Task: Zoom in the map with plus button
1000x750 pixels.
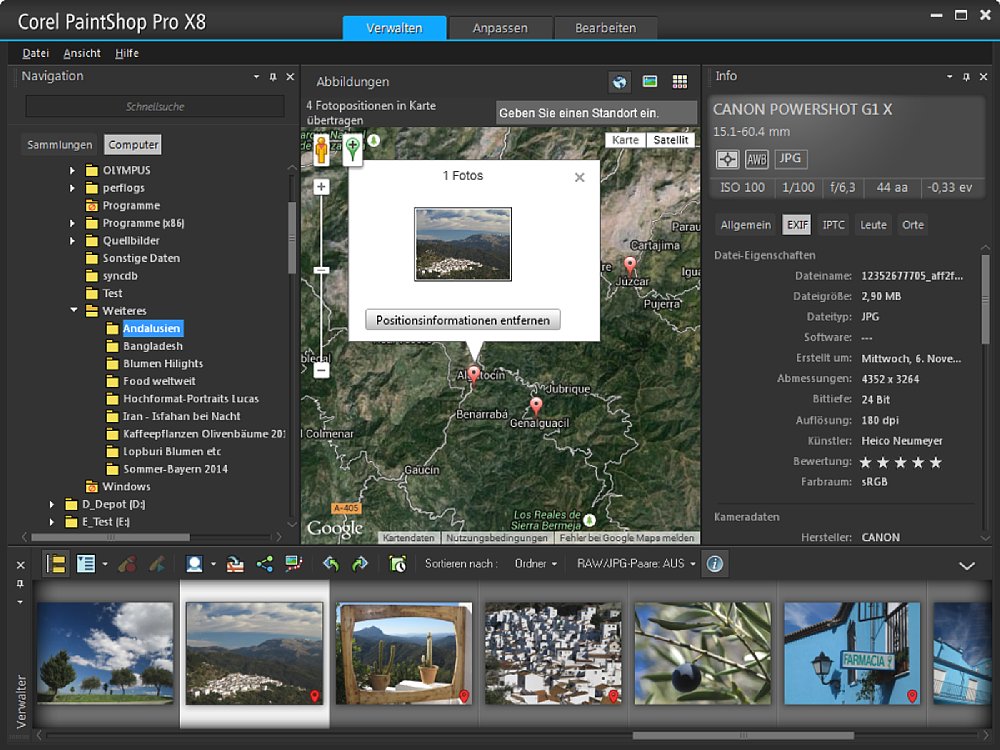Action: 321,187
